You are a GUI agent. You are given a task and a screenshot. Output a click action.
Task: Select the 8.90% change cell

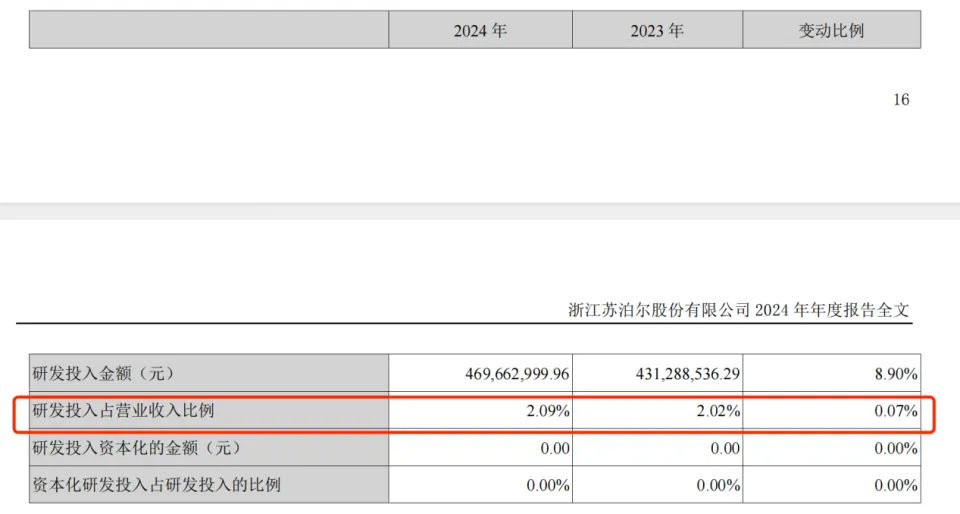click(893, 374)
